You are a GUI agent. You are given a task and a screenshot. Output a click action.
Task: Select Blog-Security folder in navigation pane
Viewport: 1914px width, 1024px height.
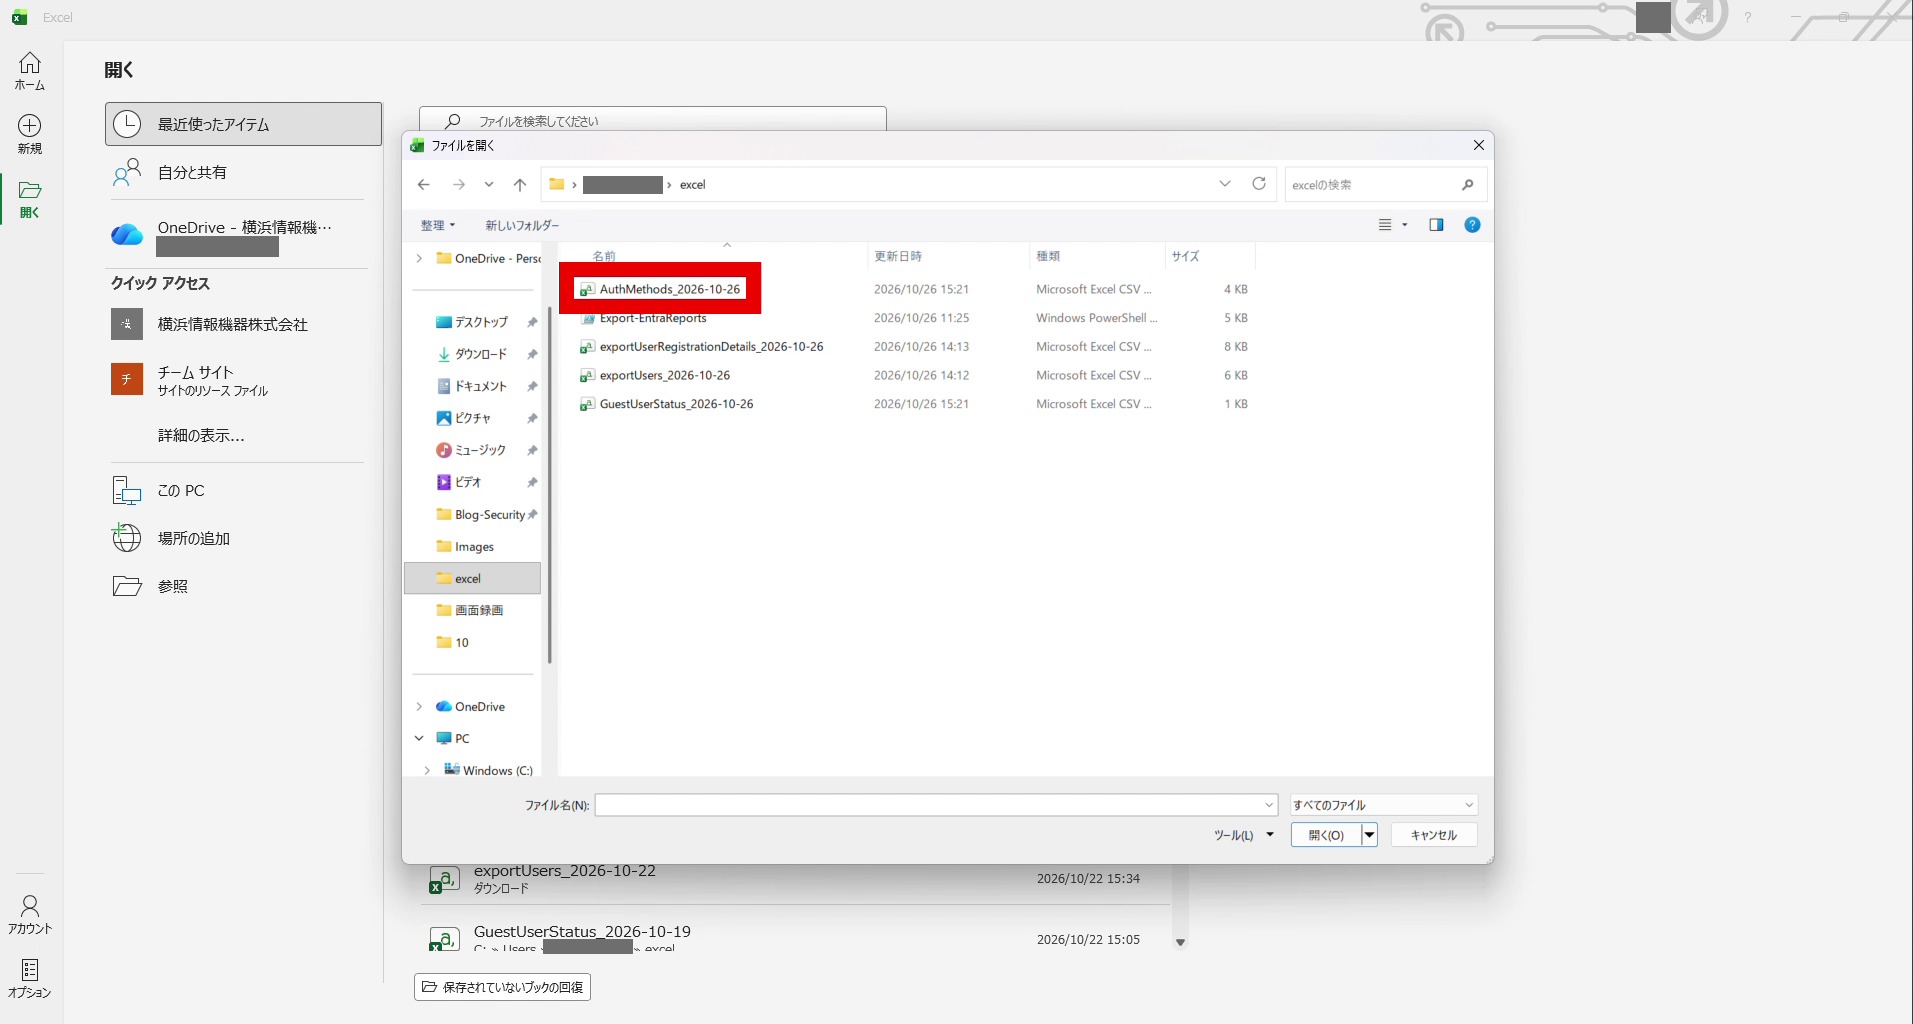coord(489,514)
